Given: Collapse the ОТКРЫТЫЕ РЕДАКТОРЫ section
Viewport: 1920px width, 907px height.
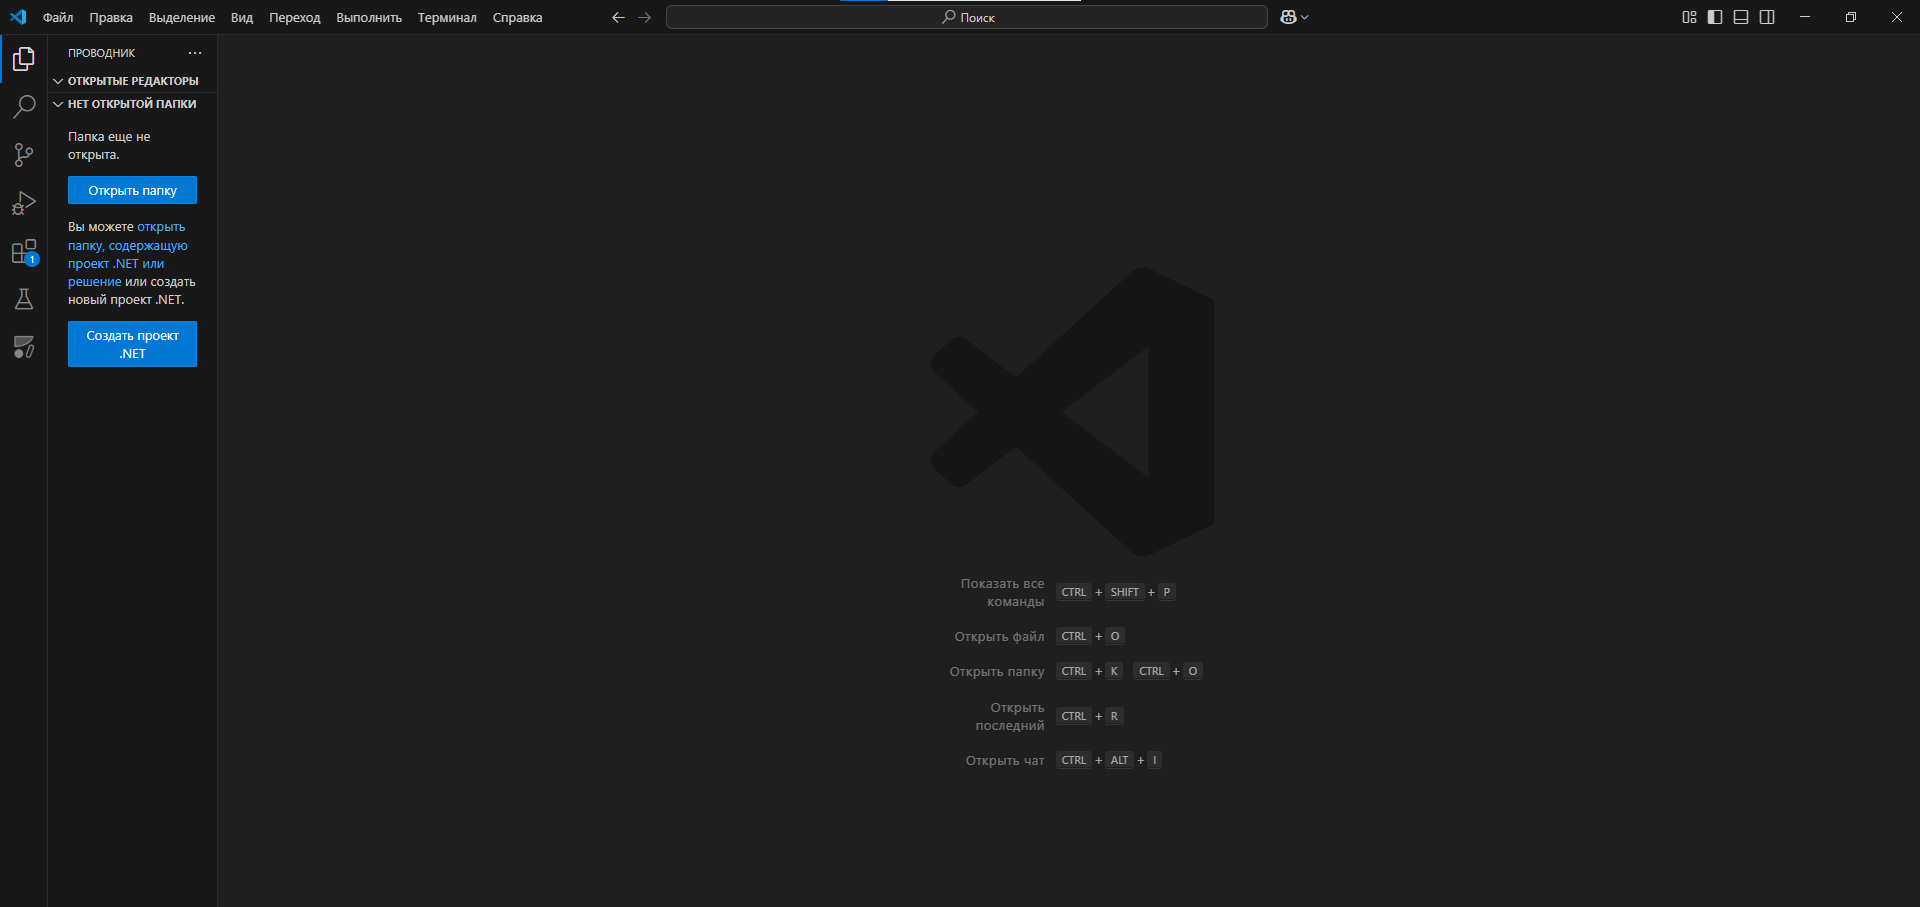Looking at the screenshot, I should pyautogui.click(x=132, y=81).
